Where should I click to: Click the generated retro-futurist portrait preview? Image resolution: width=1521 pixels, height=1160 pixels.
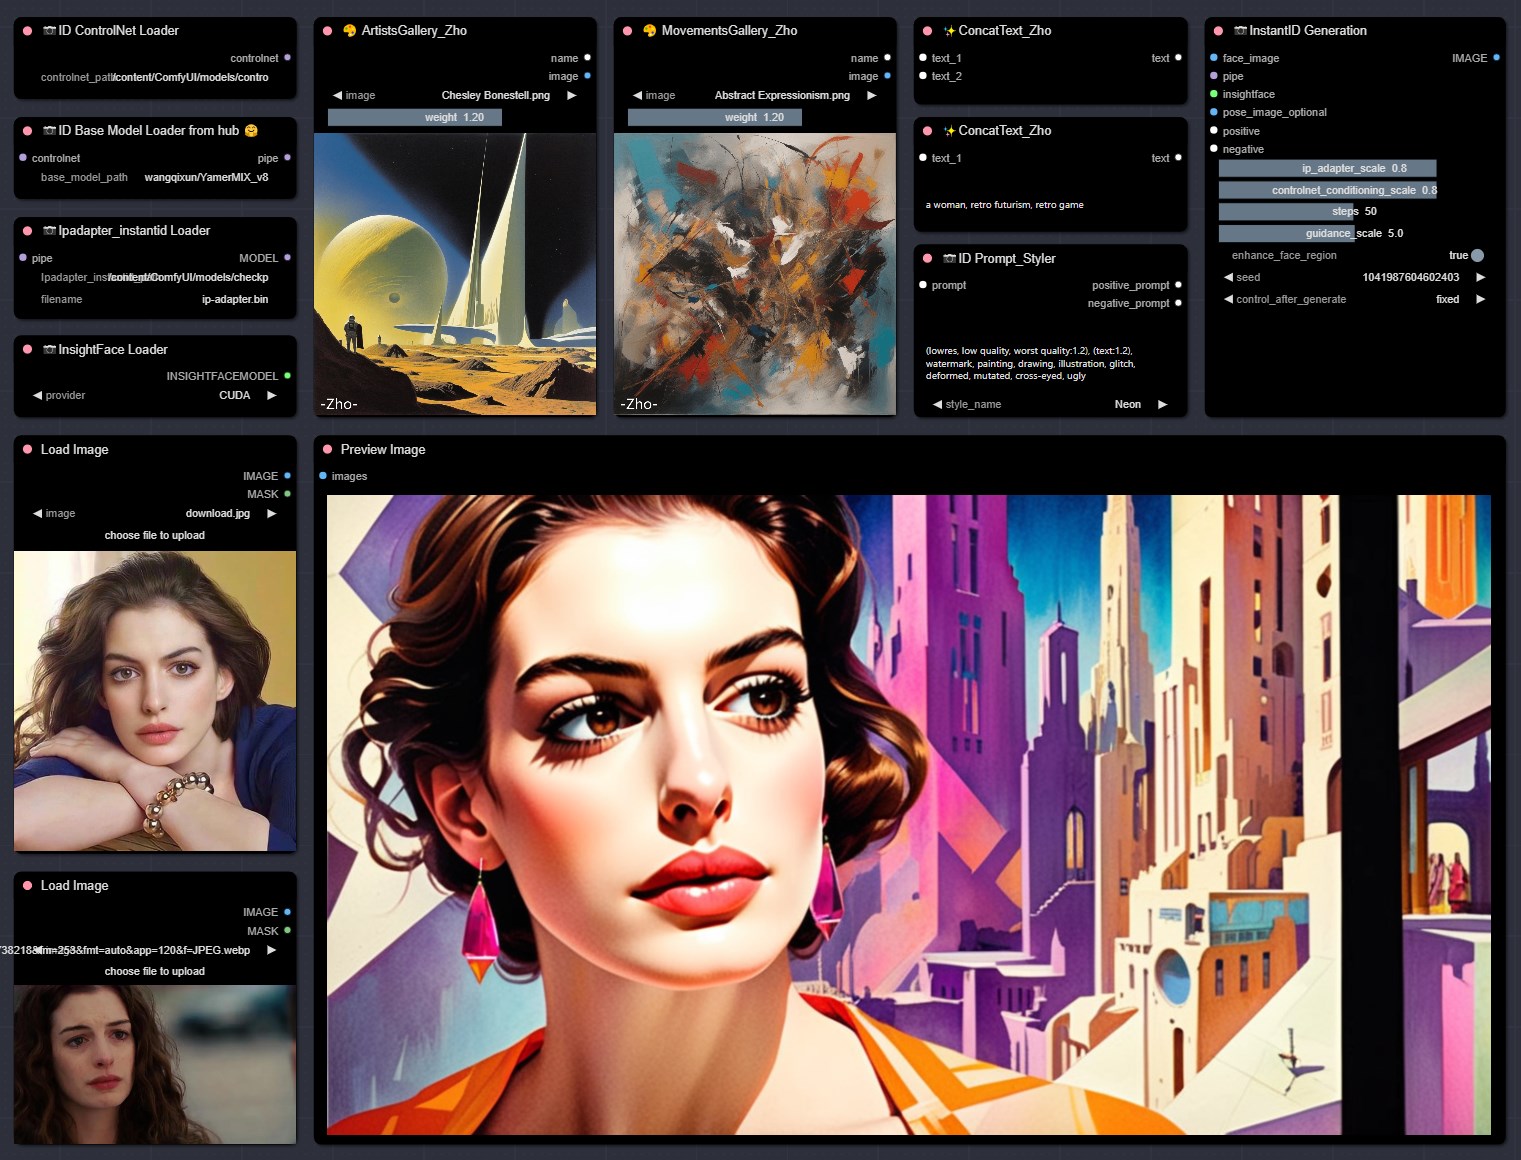tap(908, 814)
